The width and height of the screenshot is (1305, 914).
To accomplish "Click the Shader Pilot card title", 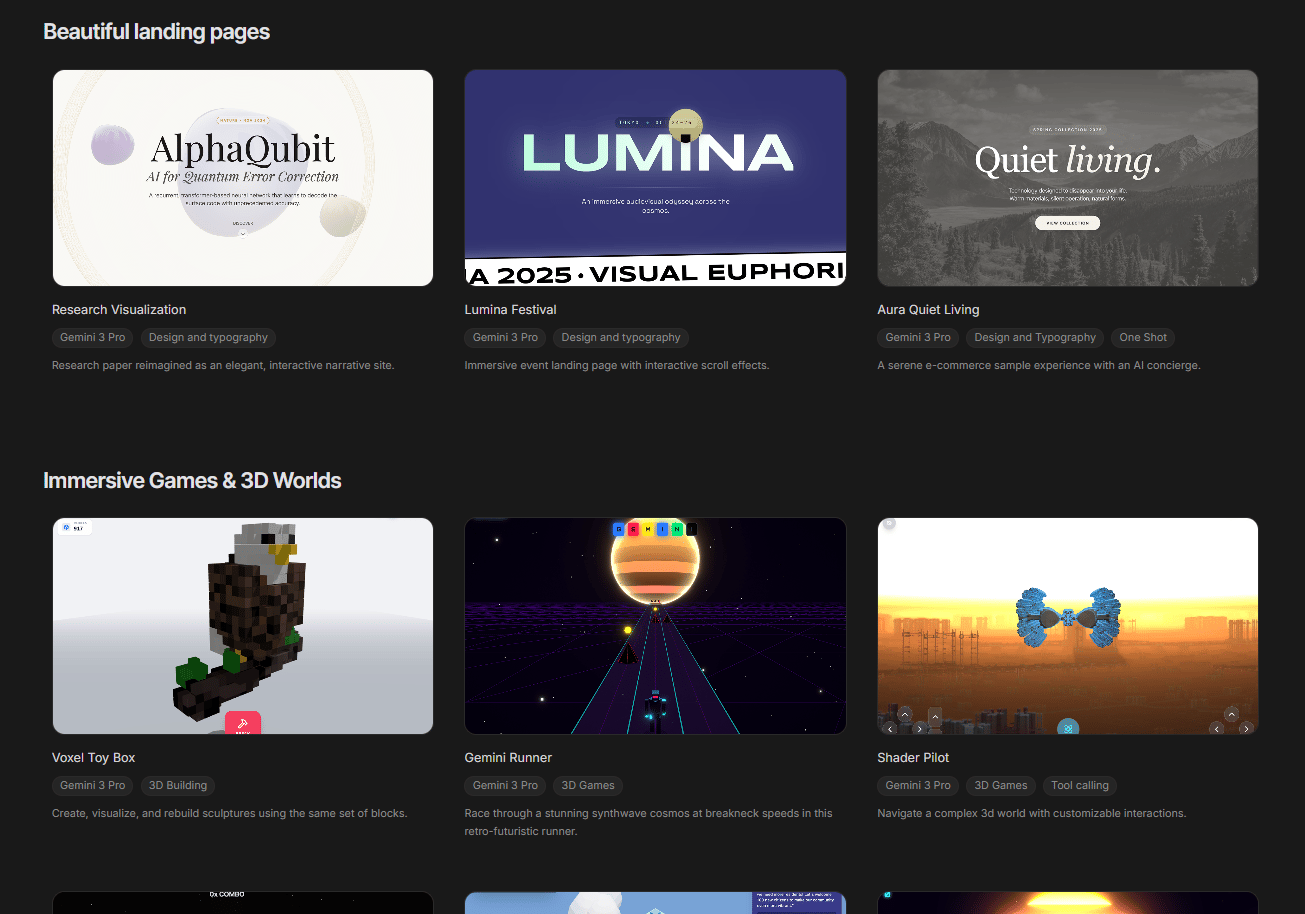I will 913,758.
